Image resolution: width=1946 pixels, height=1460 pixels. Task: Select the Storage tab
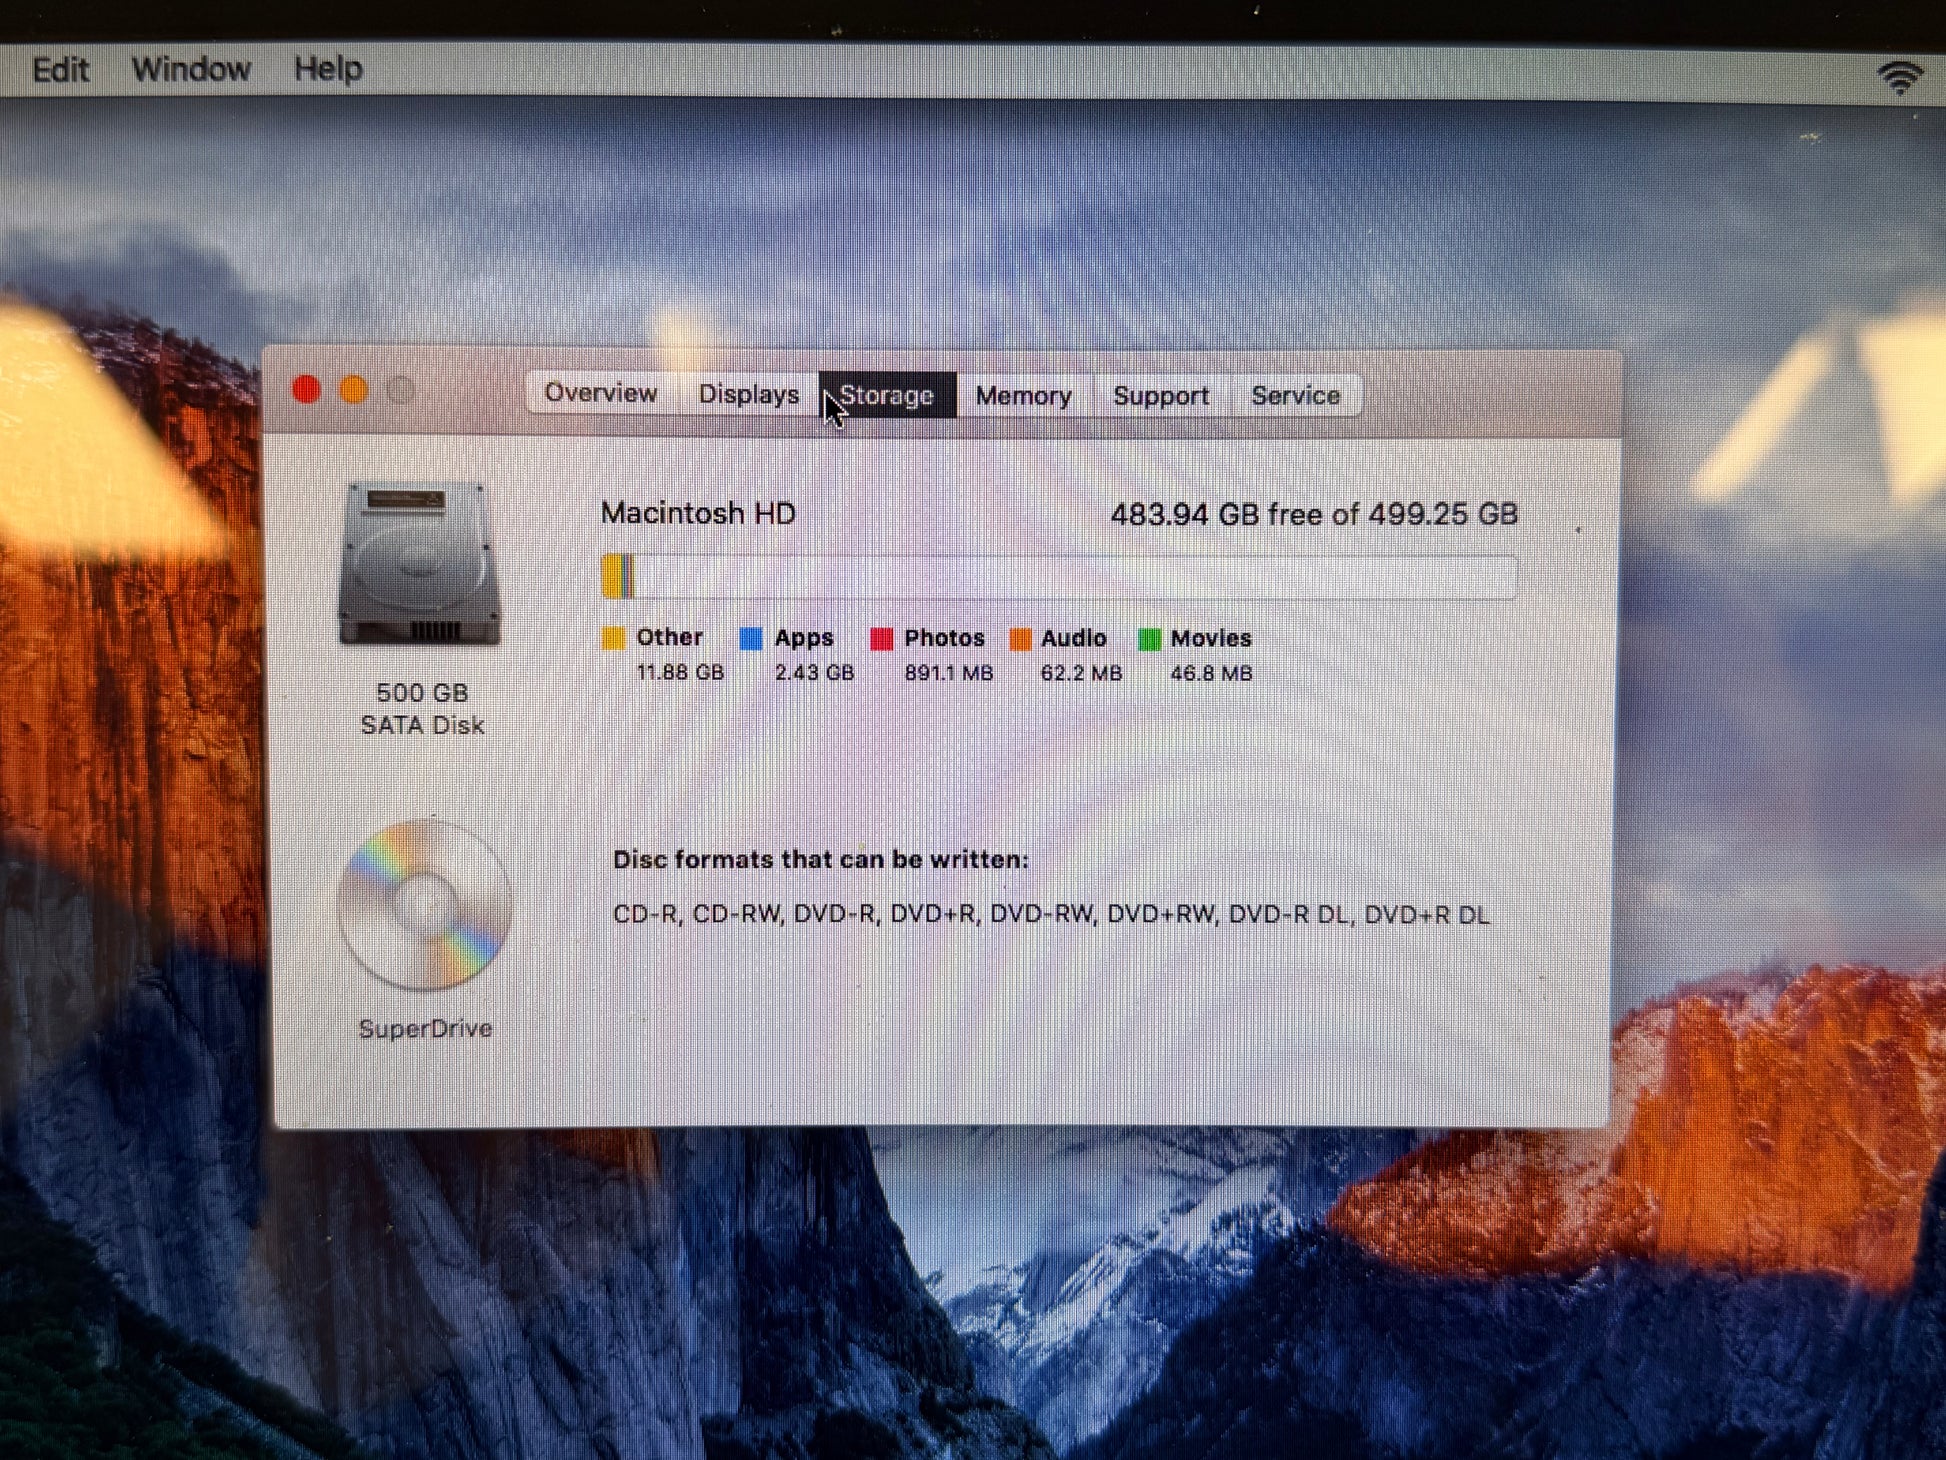click(887, 396)
